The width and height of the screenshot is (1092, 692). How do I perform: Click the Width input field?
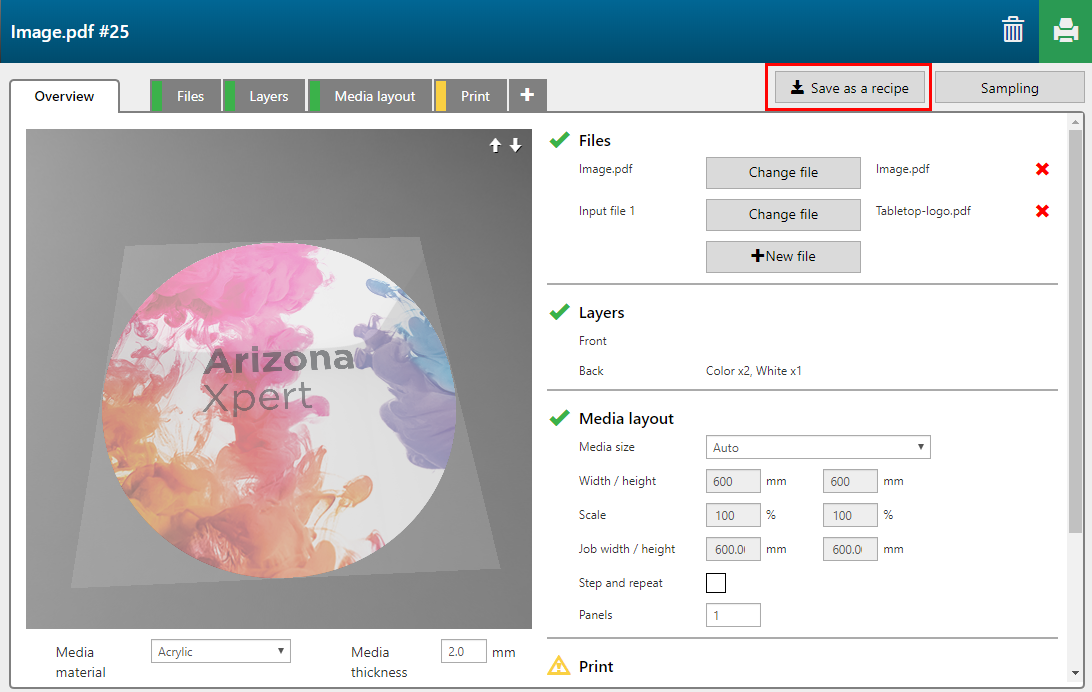coord(733,481)
